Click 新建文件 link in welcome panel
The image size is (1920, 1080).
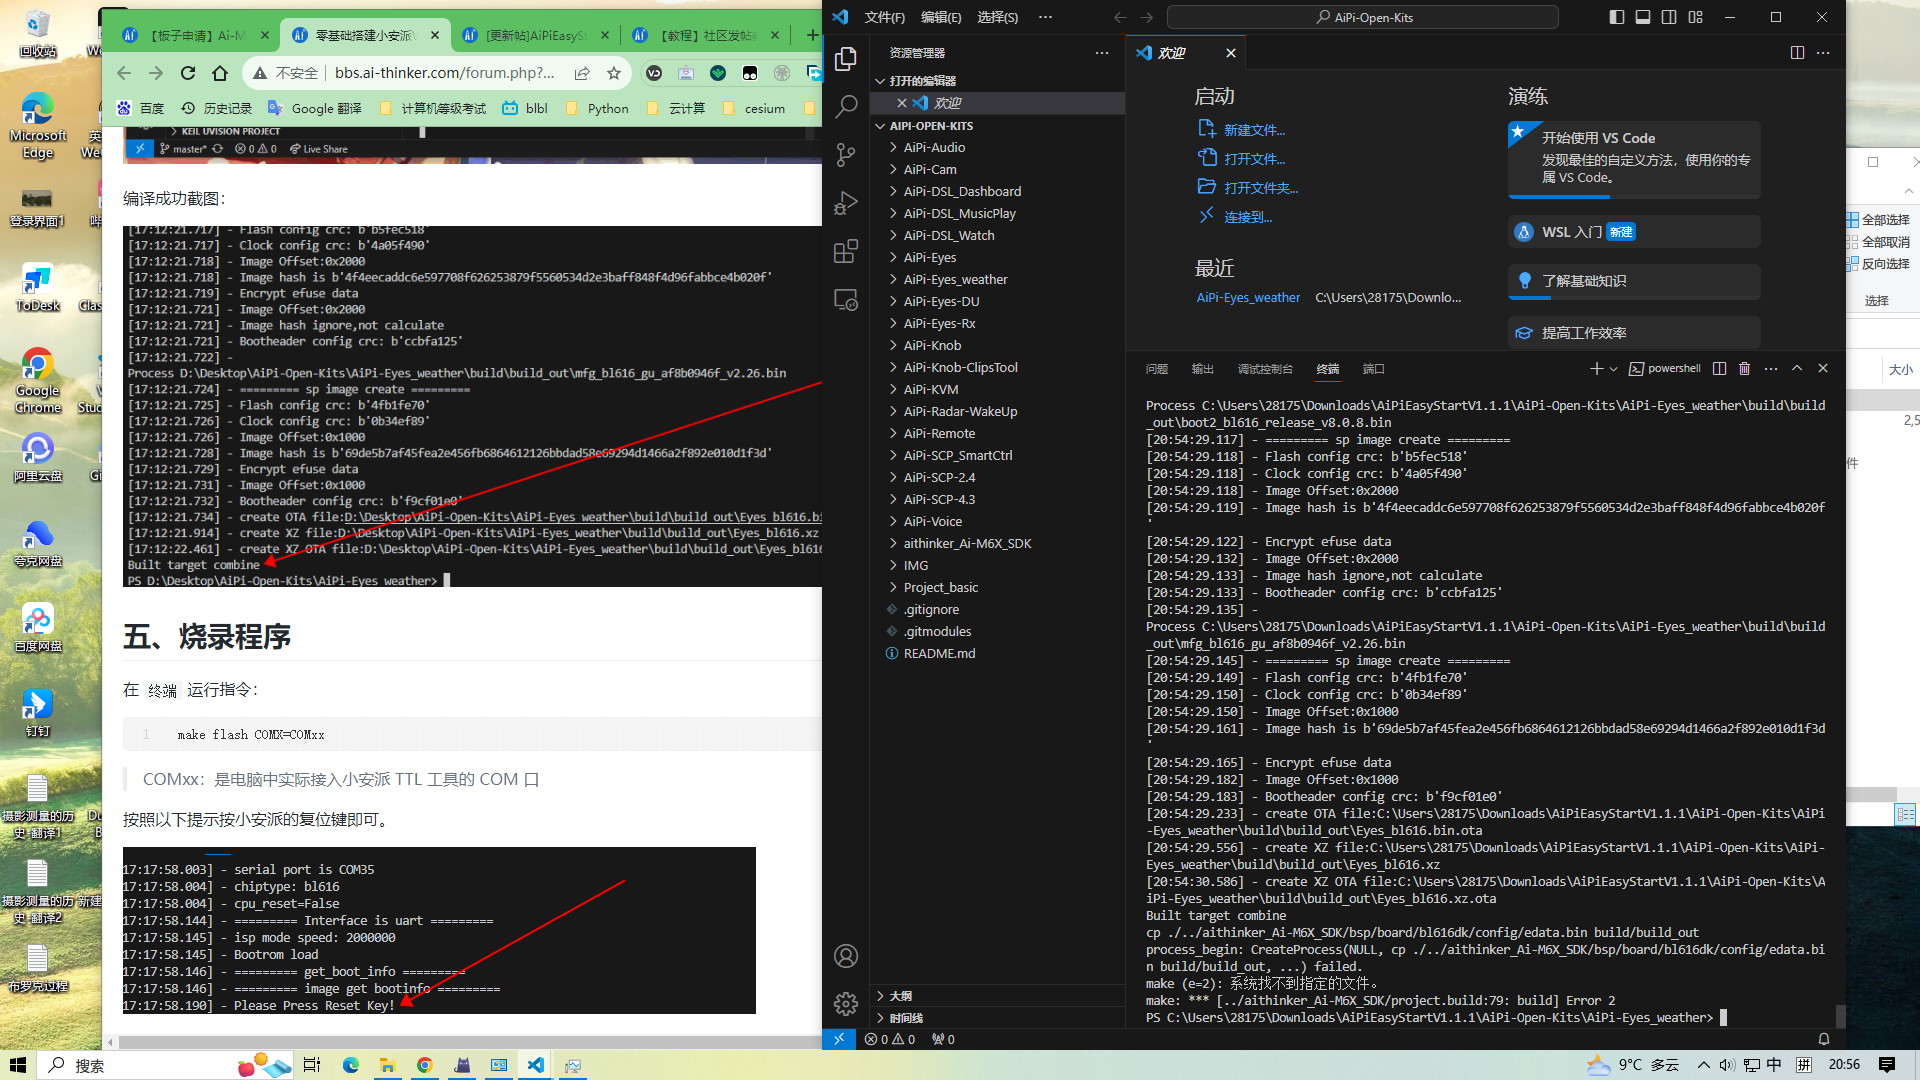(1255, 129)
